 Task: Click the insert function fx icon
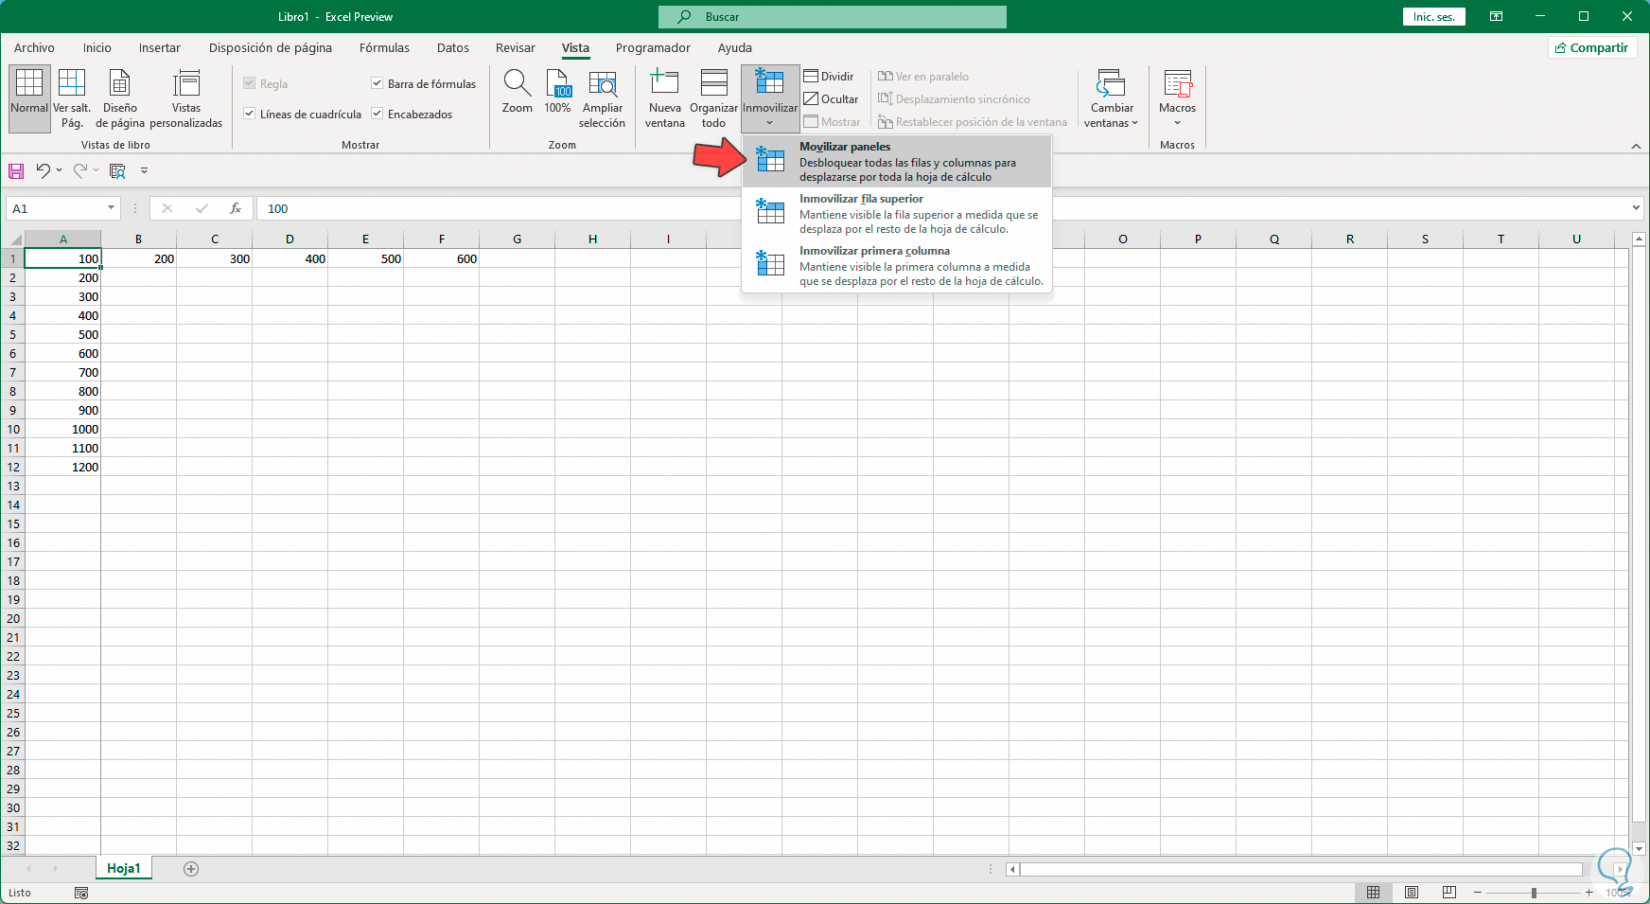[x=236, y=208]
